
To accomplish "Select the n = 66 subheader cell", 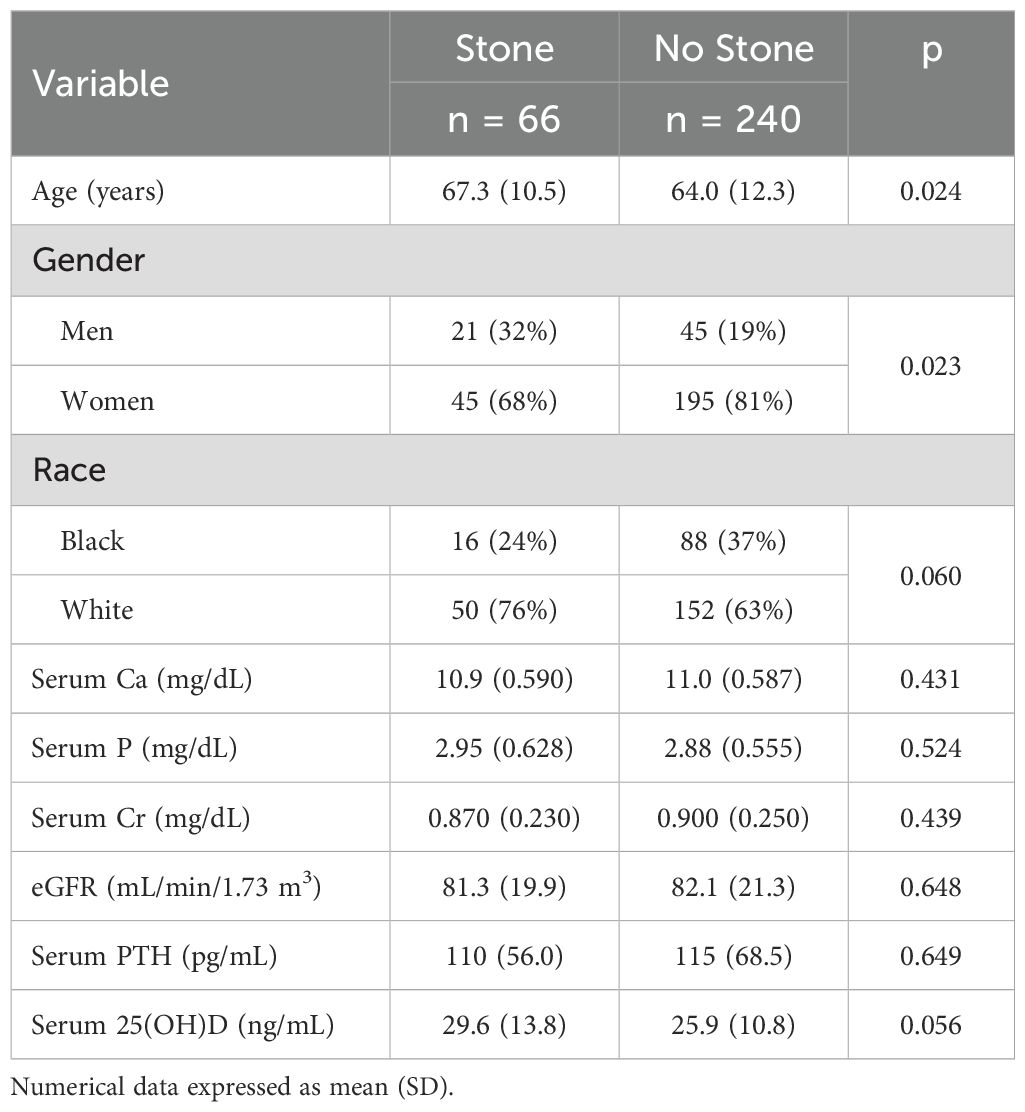I will (x=504, y=119).
